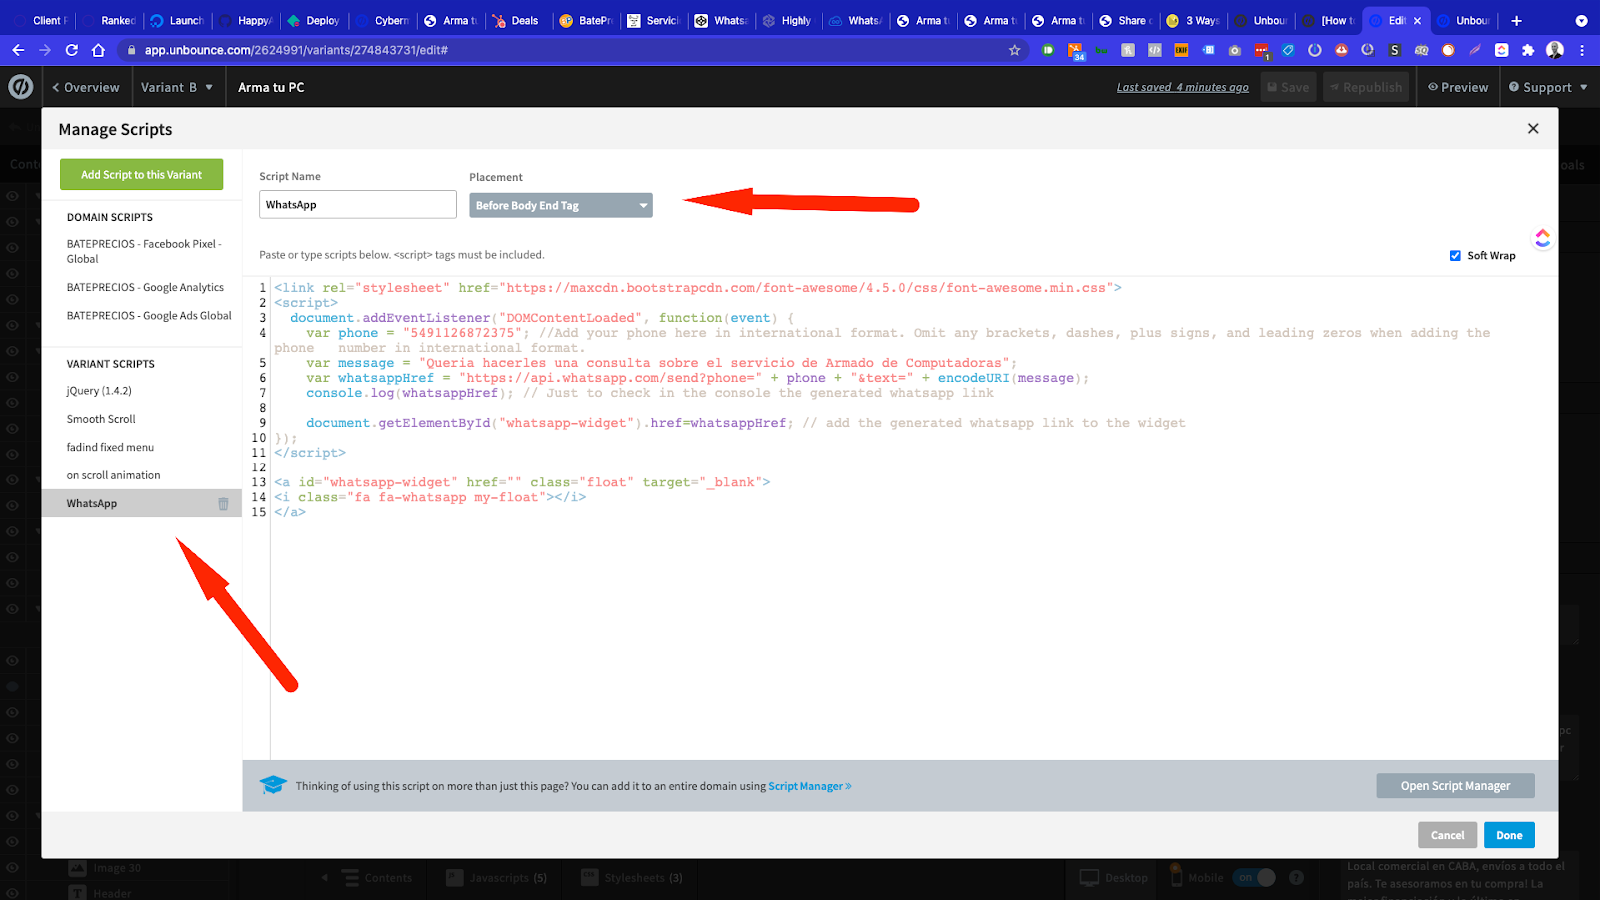
Task: Select the WhatsApp script in the list
Action: point(142,503)
